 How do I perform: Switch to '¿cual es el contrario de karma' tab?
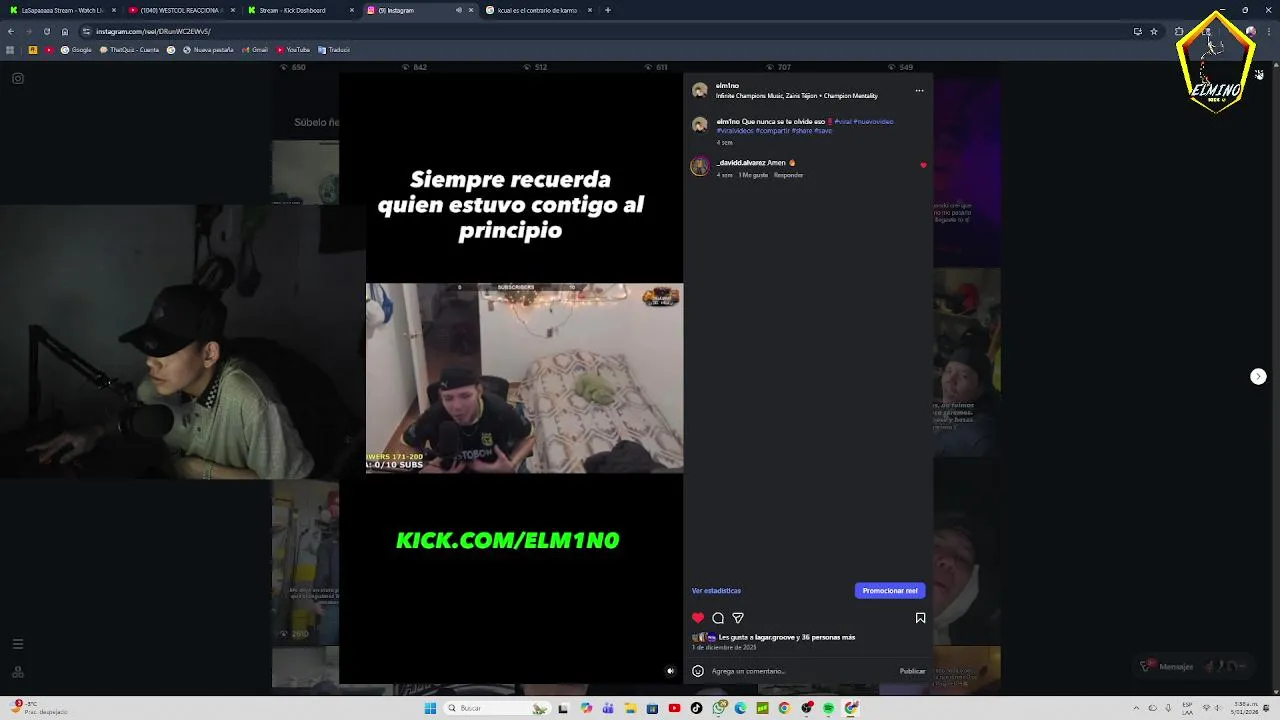tap(537, 10)
